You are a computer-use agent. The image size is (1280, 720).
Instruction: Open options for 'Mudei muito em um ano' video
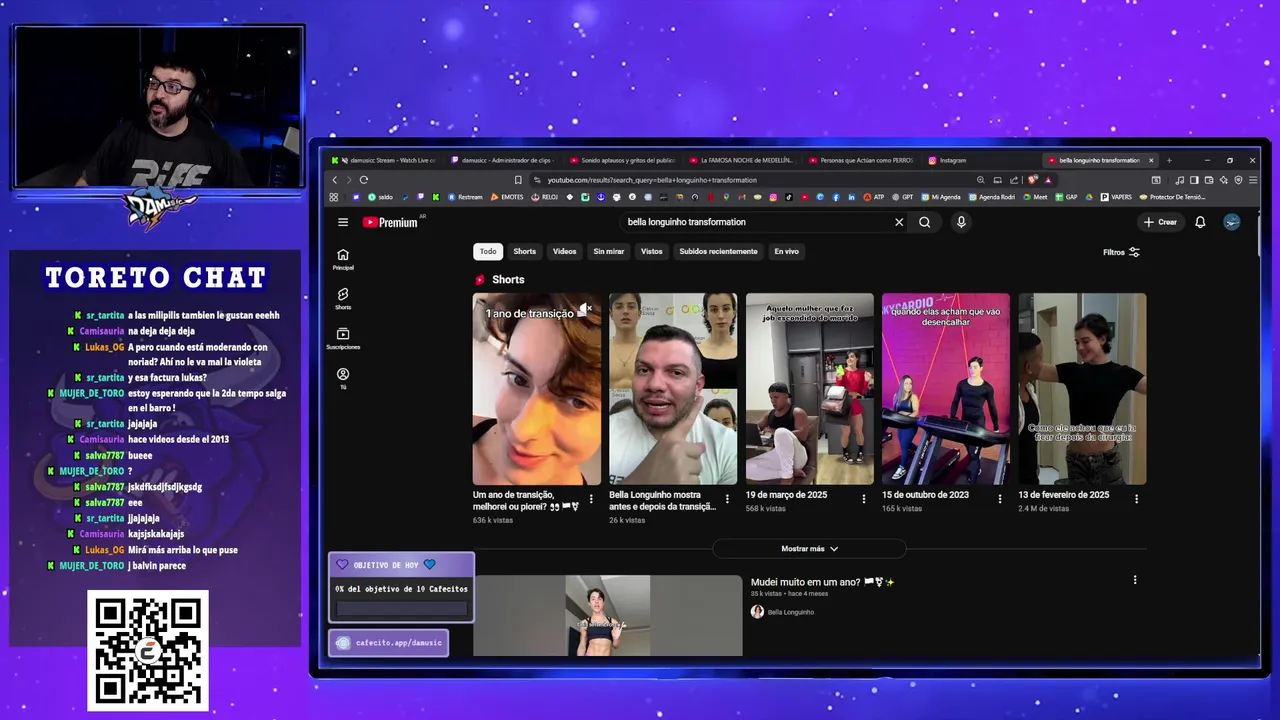click(x=1135, y=580)
